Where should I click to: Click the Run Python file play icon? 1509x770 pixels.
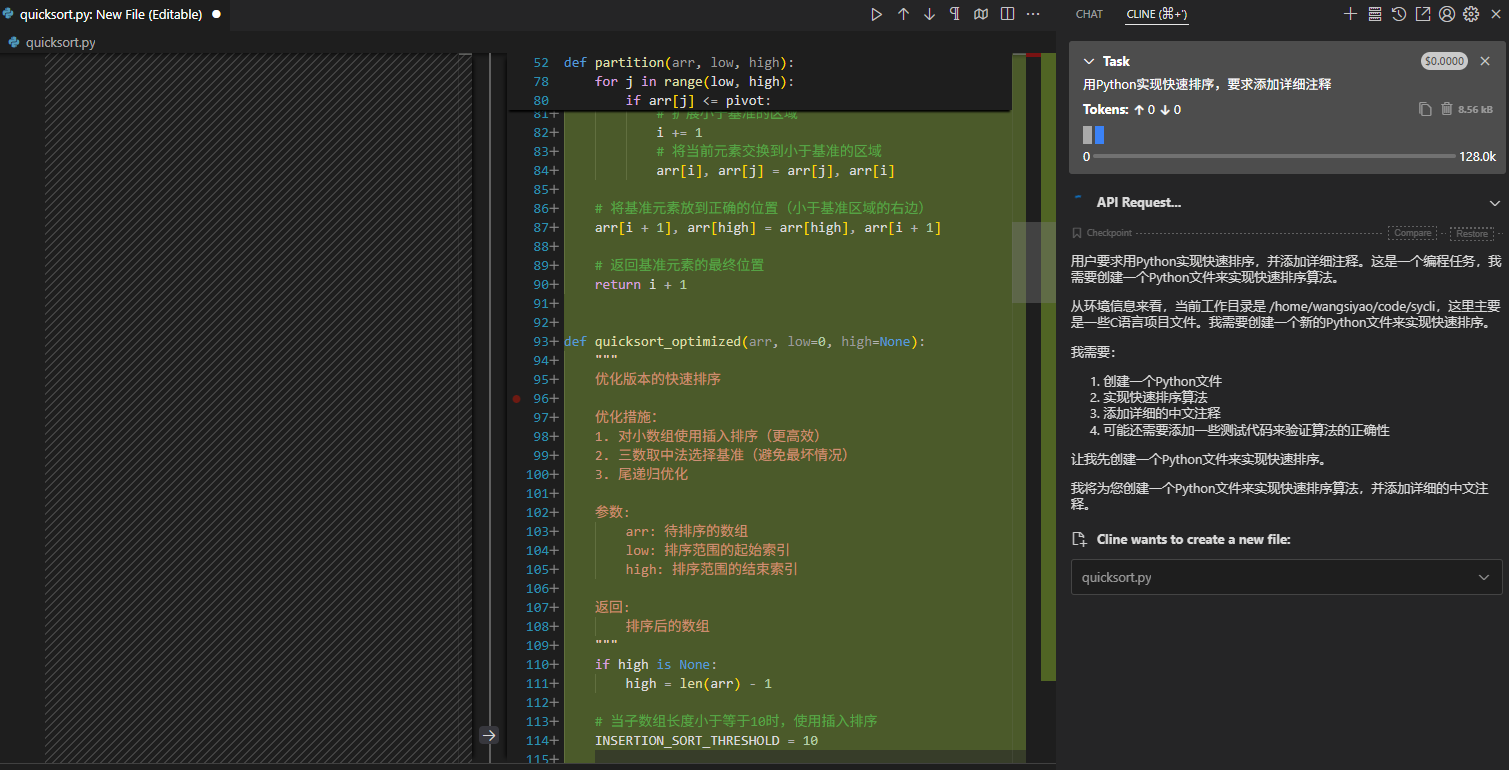pos(877,14)
